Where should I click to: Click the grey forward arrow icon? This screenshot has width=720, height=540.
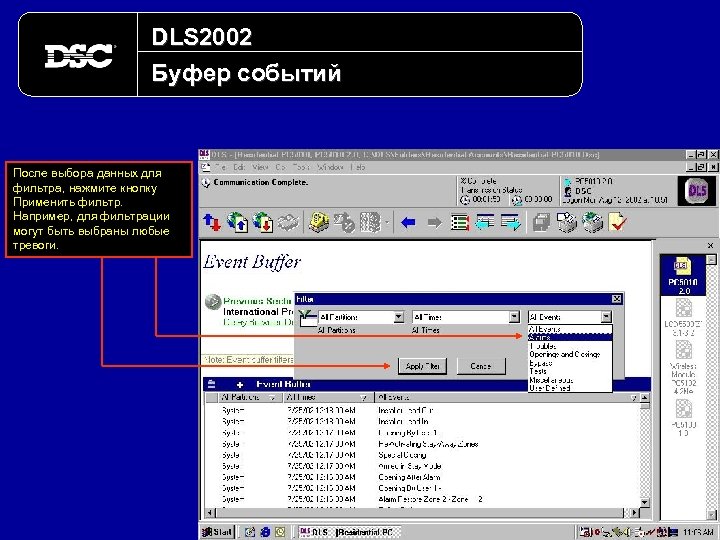coord(434,223)
